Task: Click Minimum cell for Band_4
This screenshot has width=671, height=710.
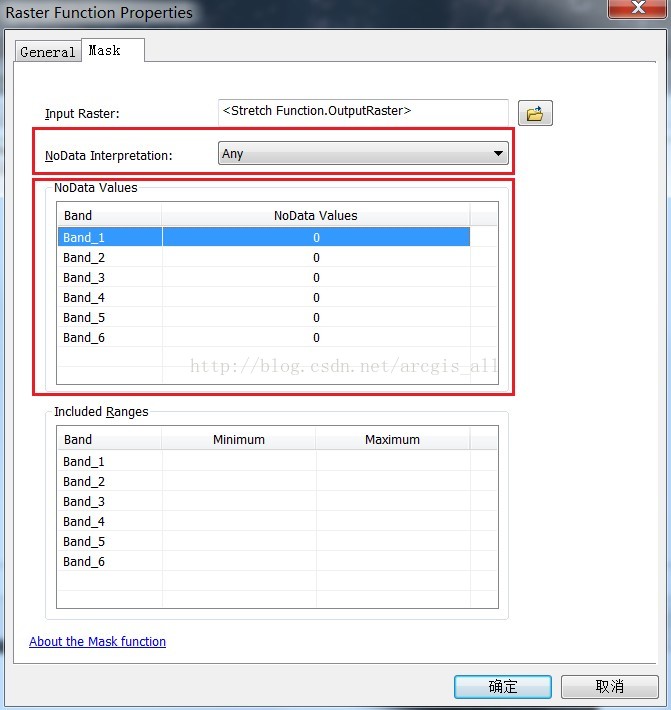Action: [x=239, y=521]
